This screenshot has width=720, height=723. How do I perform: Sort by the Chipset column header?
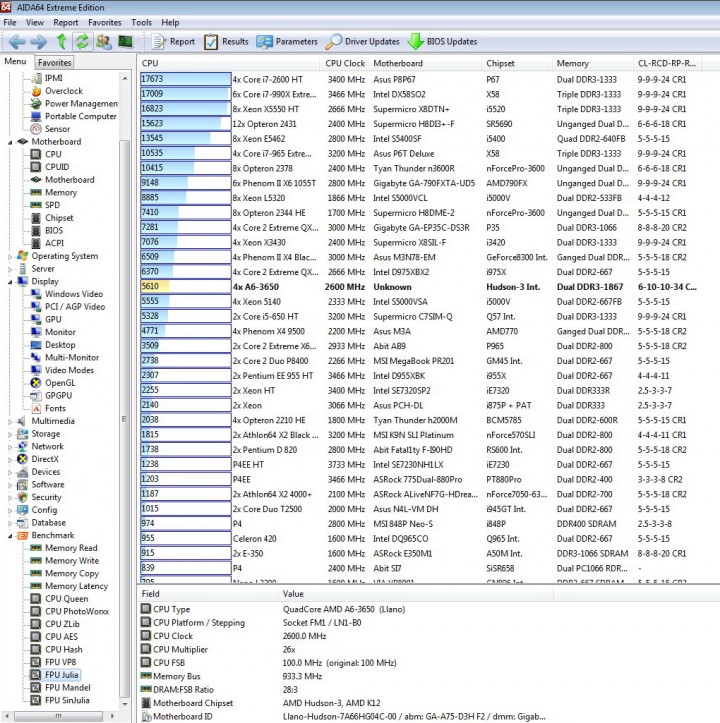517,63
